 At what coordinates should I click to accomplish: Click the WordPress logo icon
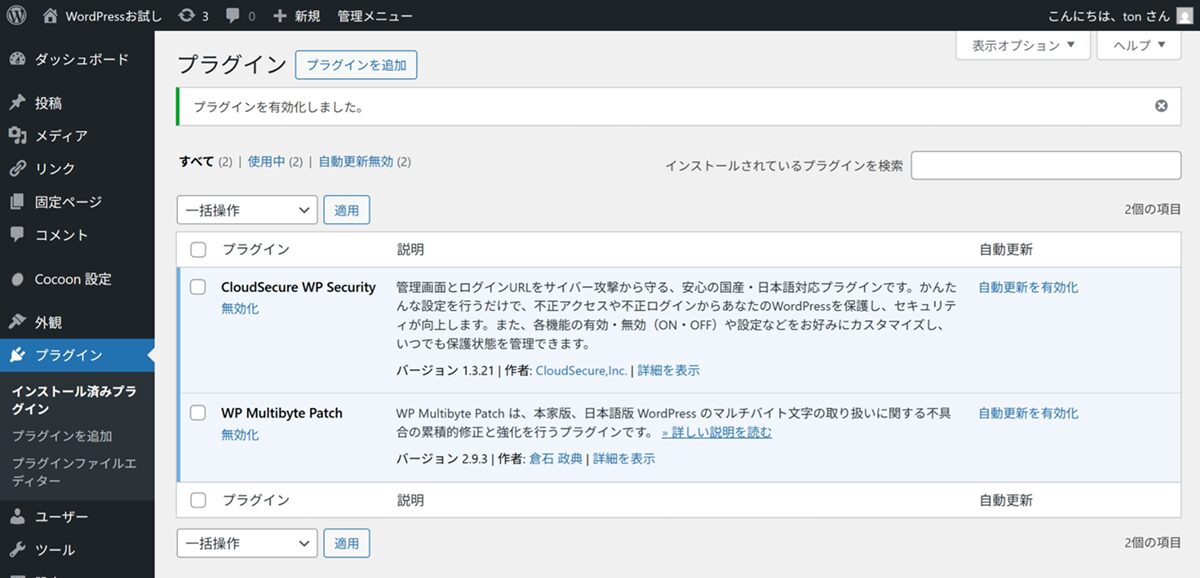coord(16,16)
